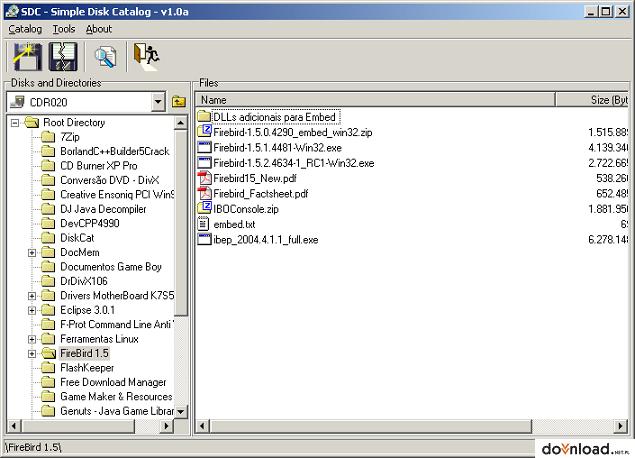Expand the Drivers MotherBoard K7S5 node
Viewport: 635px width, 458px height.
point(32,296)
